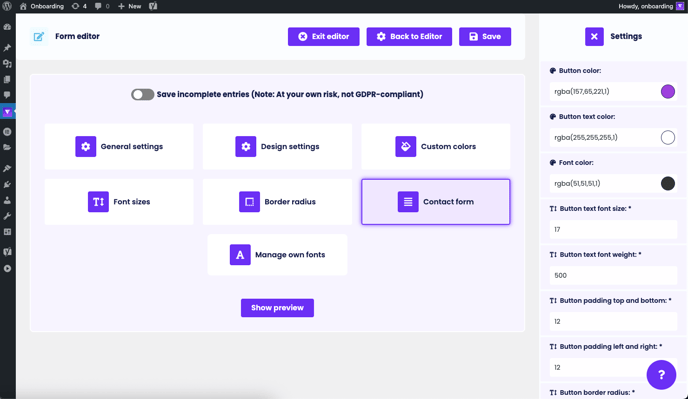The image size is (688, 399).
Task: Toggle Save incomplete entries switch
Action: pyautogui.click(x=143, y=94)
